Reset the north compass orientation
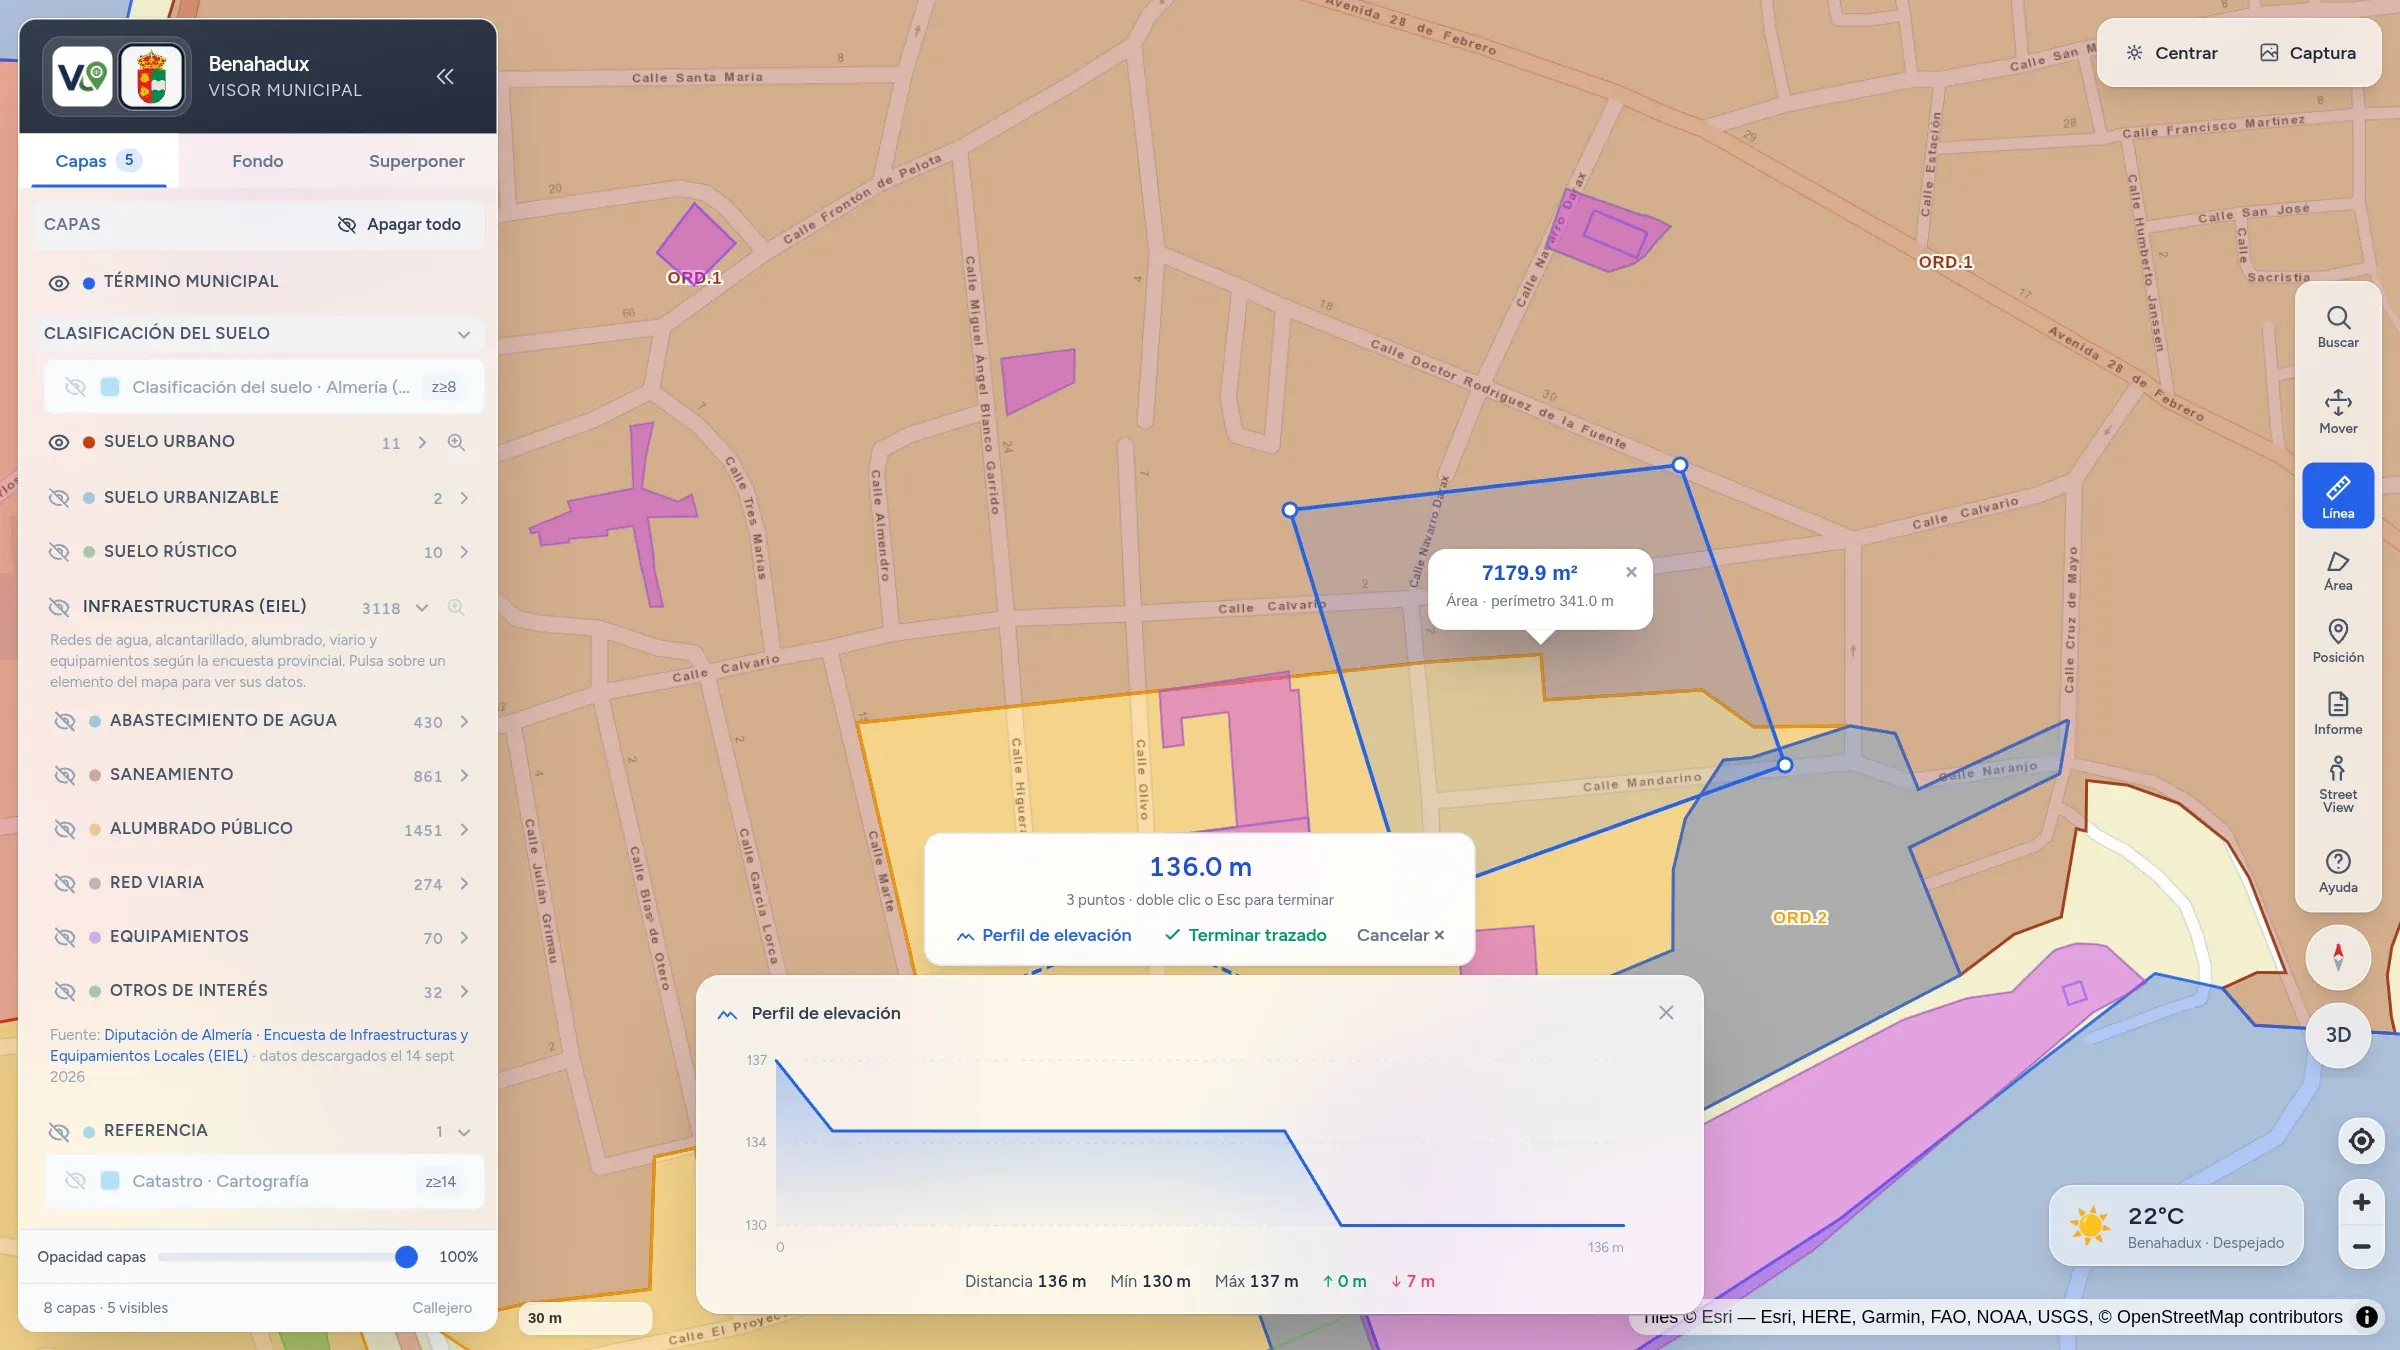2400x1350 pixels. [2337, 957]
